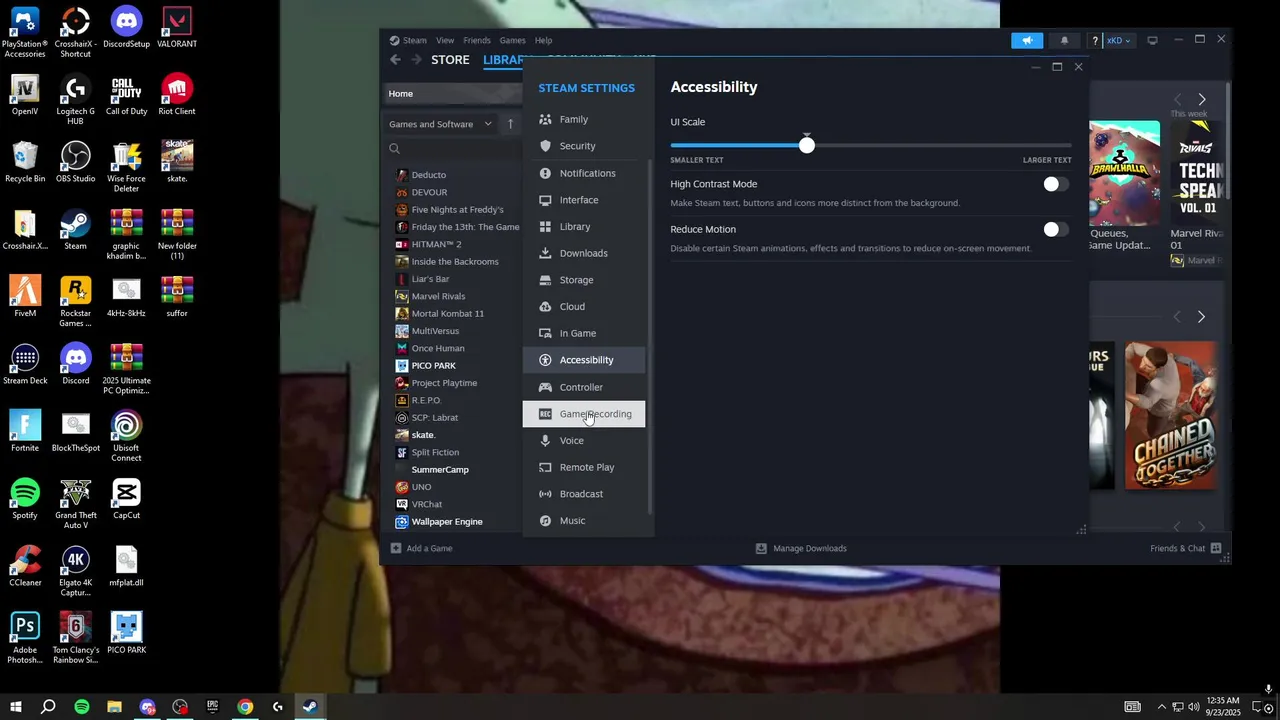Image resolution: width=1280 pixels, height=720 pixels.
Task: Open xKD account dropdown
Action: pyautogui.click(x=1118, y=40)
